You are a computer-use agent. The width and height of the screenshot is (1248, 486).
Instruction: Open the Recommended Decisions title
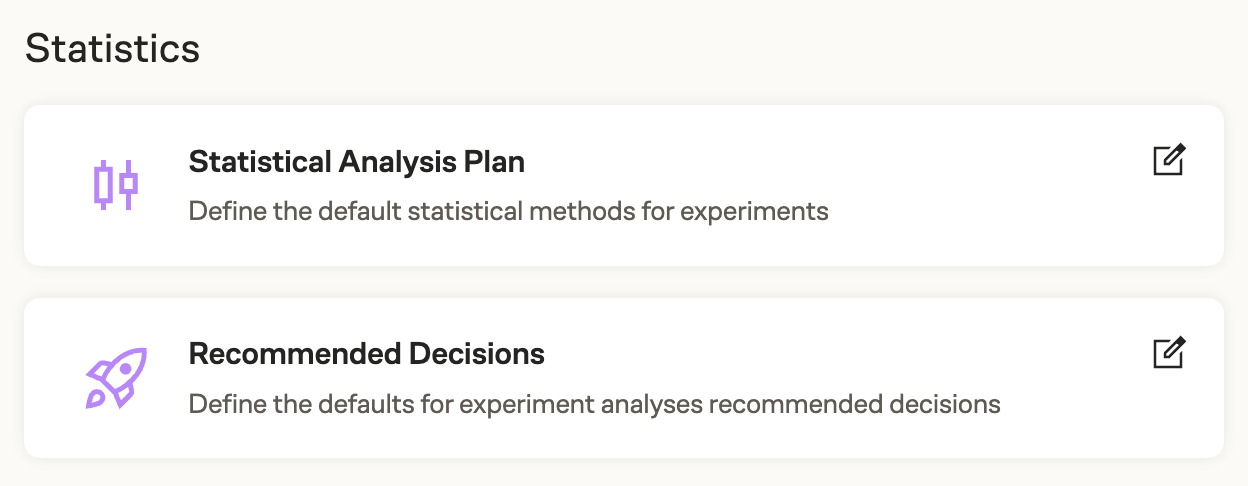[x=366, y=353]
